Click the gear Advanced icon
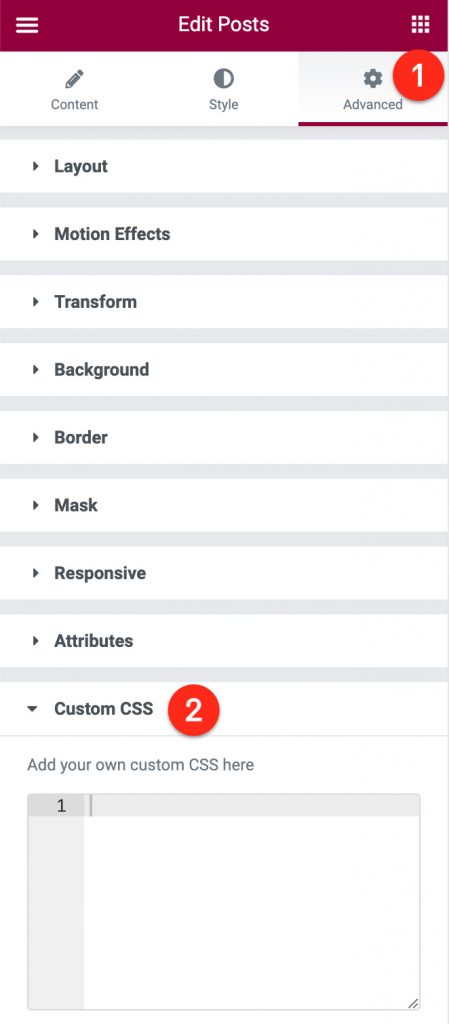Image resolution: width=449 pixels, height=1024 pixels. tap(373, 80)
